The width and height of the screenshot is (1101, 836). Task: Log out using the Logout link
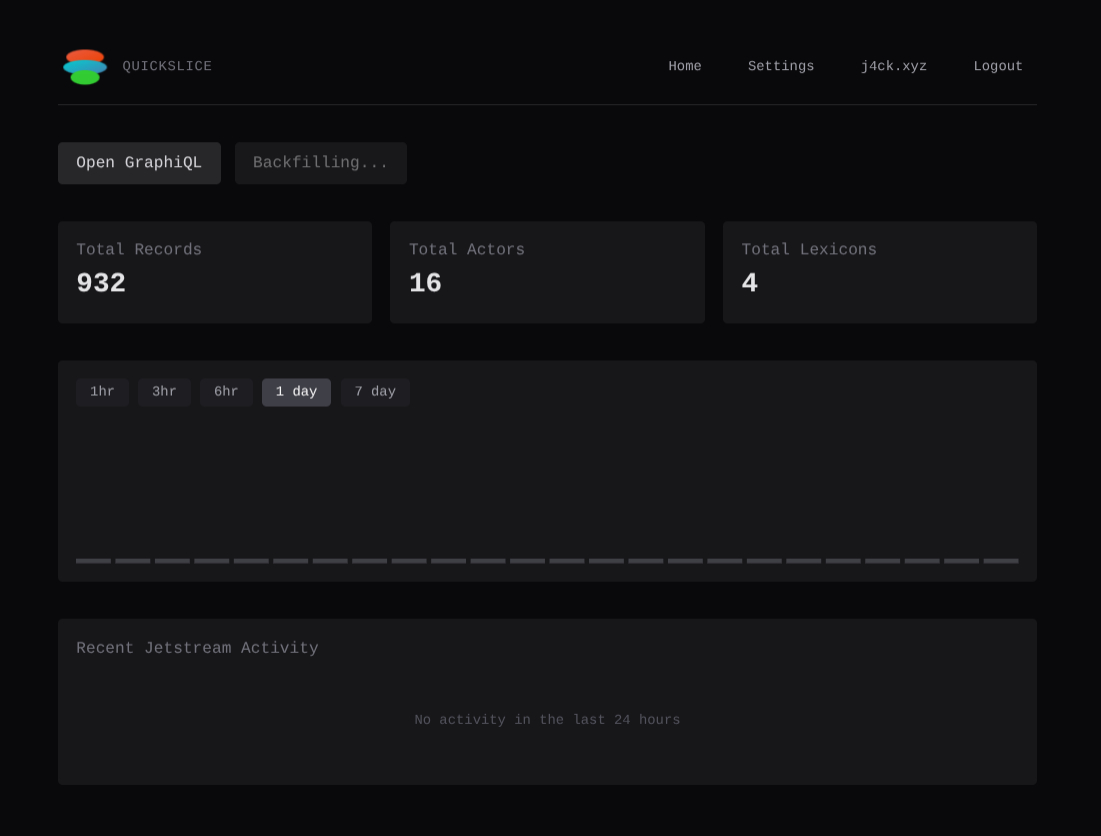pyautogui.click(x=998, y=67)
